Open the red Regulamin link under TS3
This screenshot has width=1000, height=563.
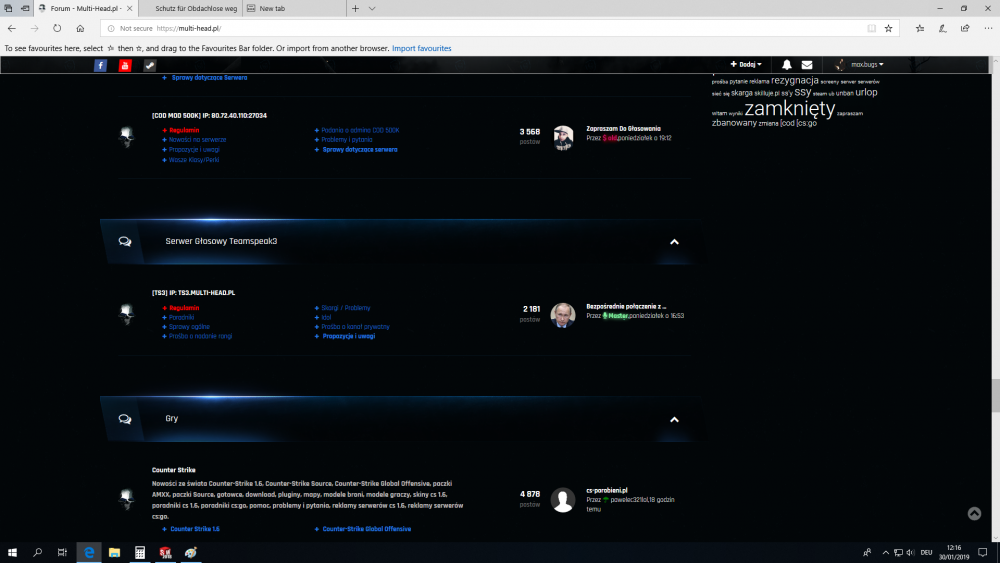click(184, 308)
